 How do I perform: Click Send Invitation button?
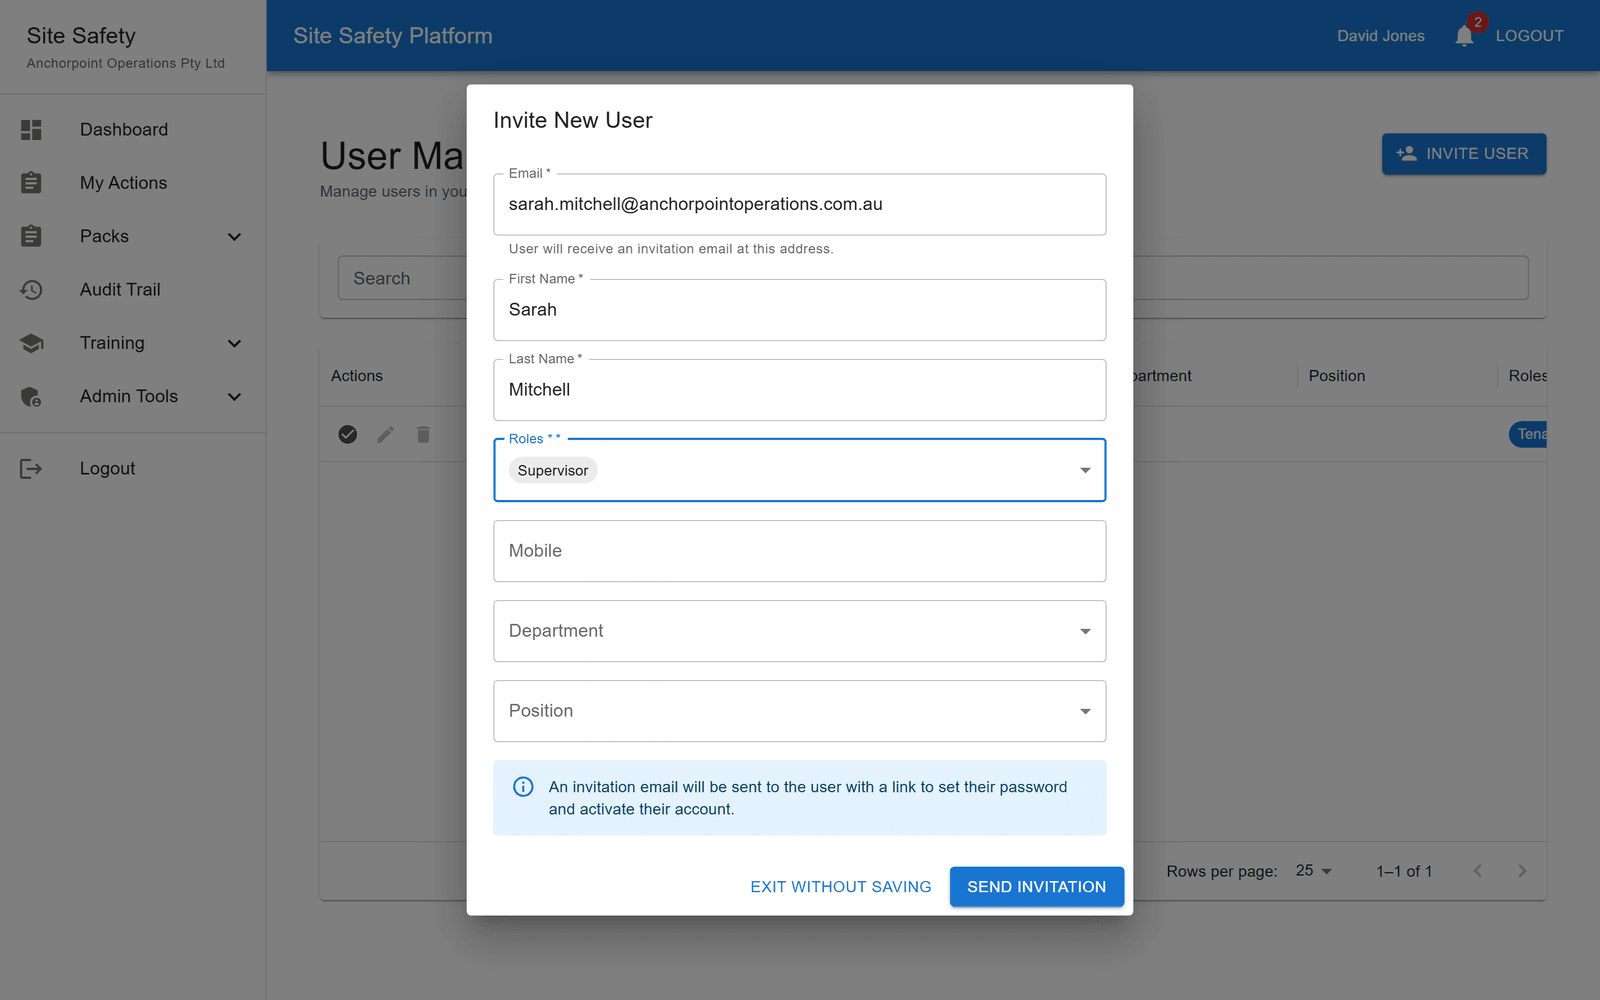tap(1037, 887)
